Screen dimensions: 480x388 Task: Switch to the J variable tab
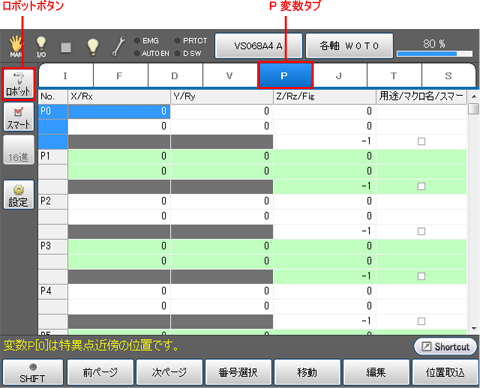339,76
